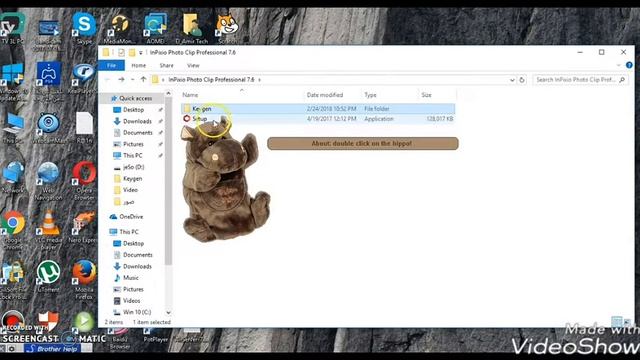640x360 pixels.
Task: Click the navigation pane scroll-down arrow
Action: 168,312
